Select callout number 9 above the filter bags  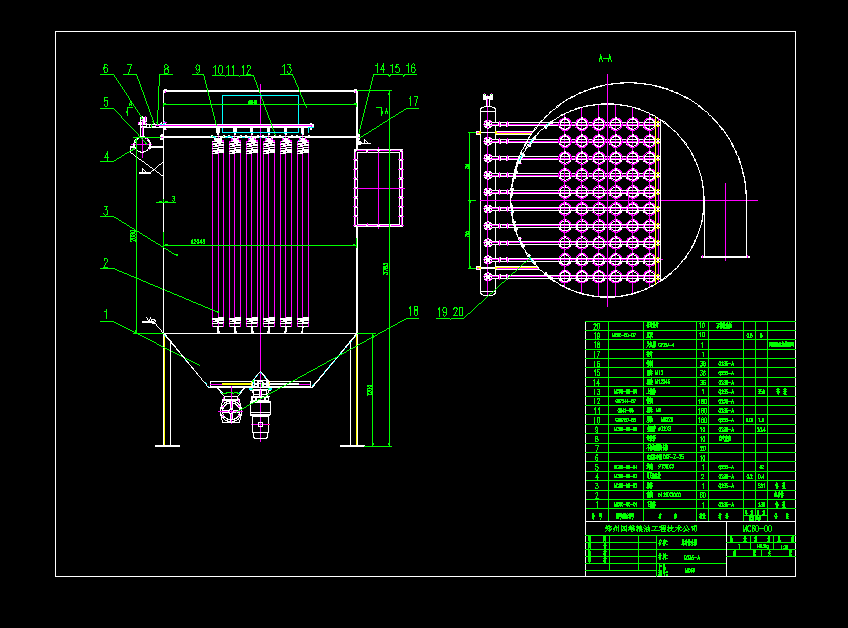pos(197,69)
